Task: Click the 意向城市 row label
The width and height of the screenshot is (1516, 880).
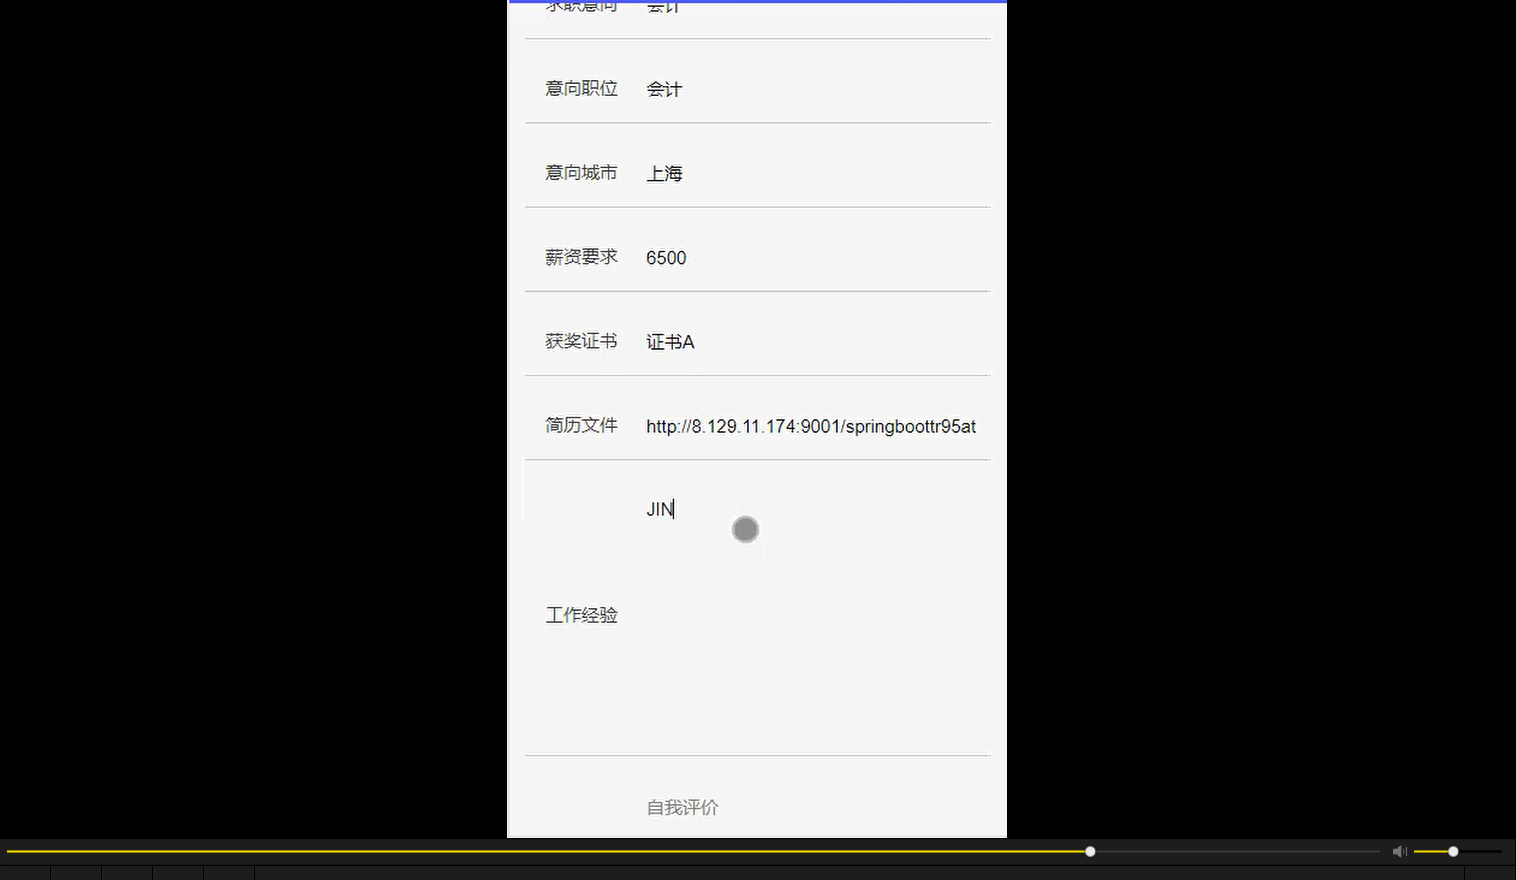Action: pos(580,172)
